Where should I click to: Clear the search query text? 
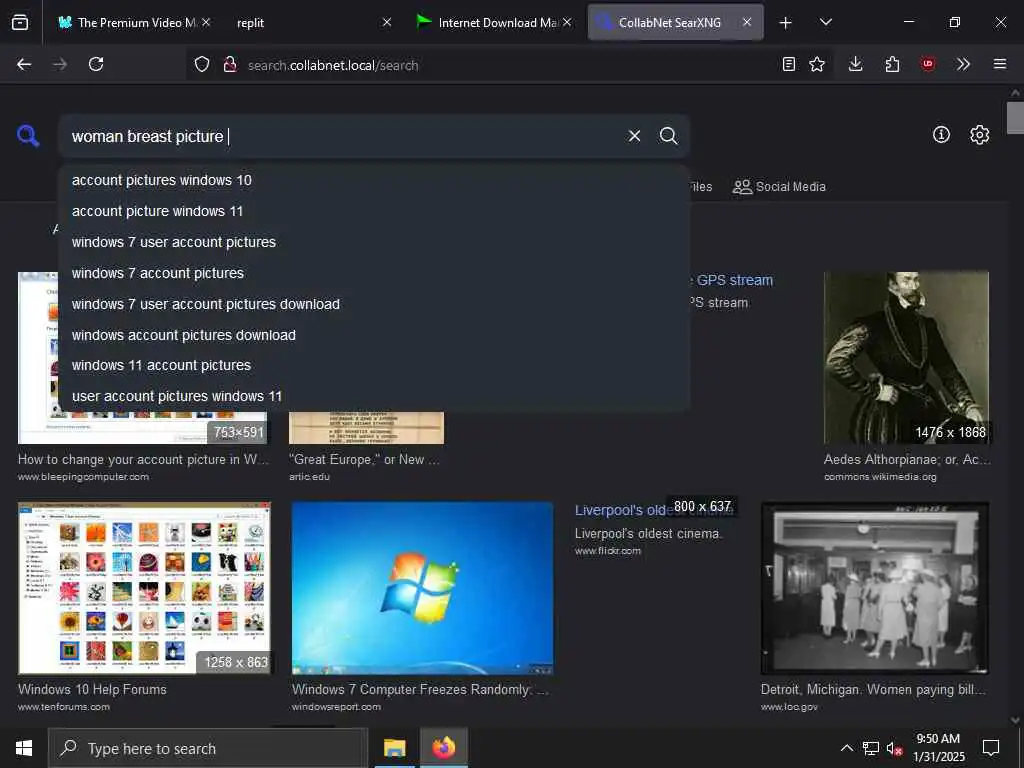click(634, 136)
